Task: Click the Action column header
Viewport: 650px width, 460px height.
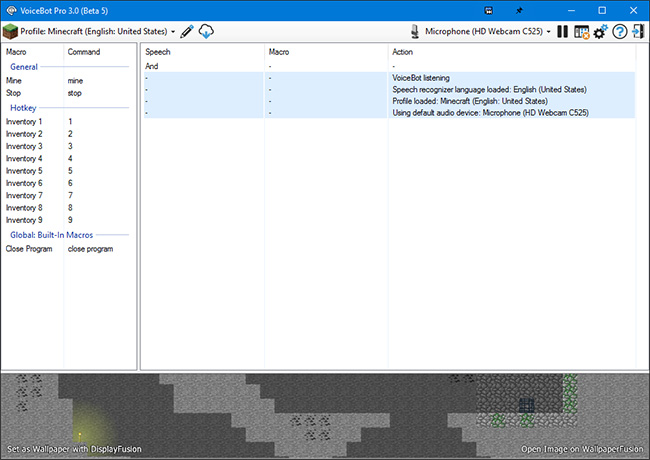Action: pyautogui.click(x=403, y=52)
